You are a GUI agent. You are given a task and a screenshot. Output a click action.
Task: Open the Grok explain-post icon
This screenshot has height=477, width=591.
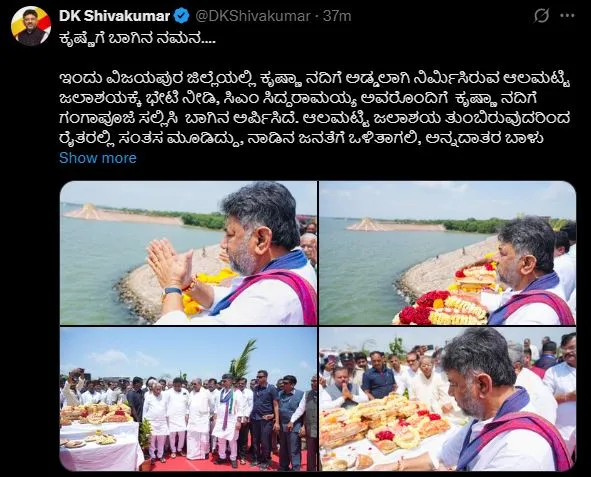tap(541, 16)
